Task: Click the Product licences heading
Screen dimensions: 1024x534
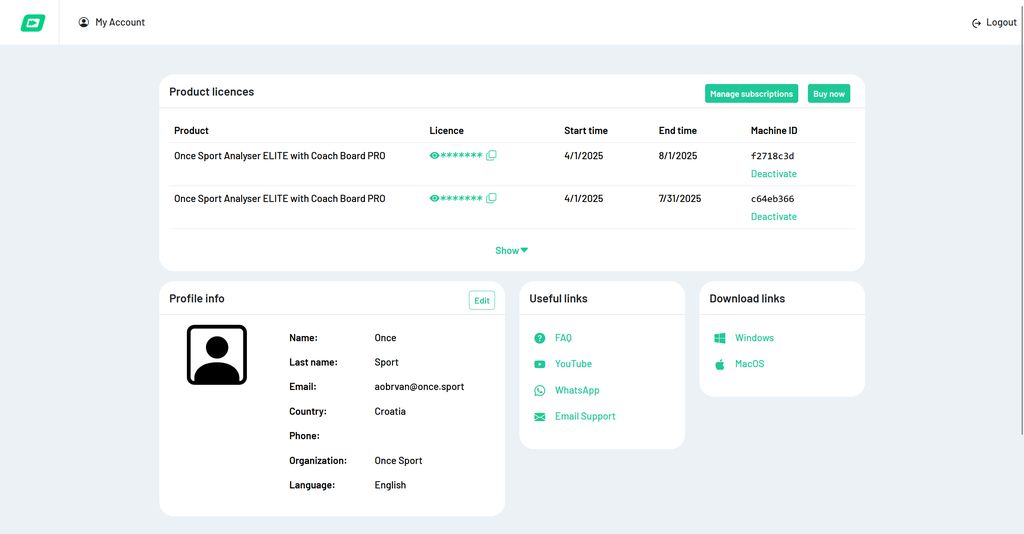Action: pos(211,92)
